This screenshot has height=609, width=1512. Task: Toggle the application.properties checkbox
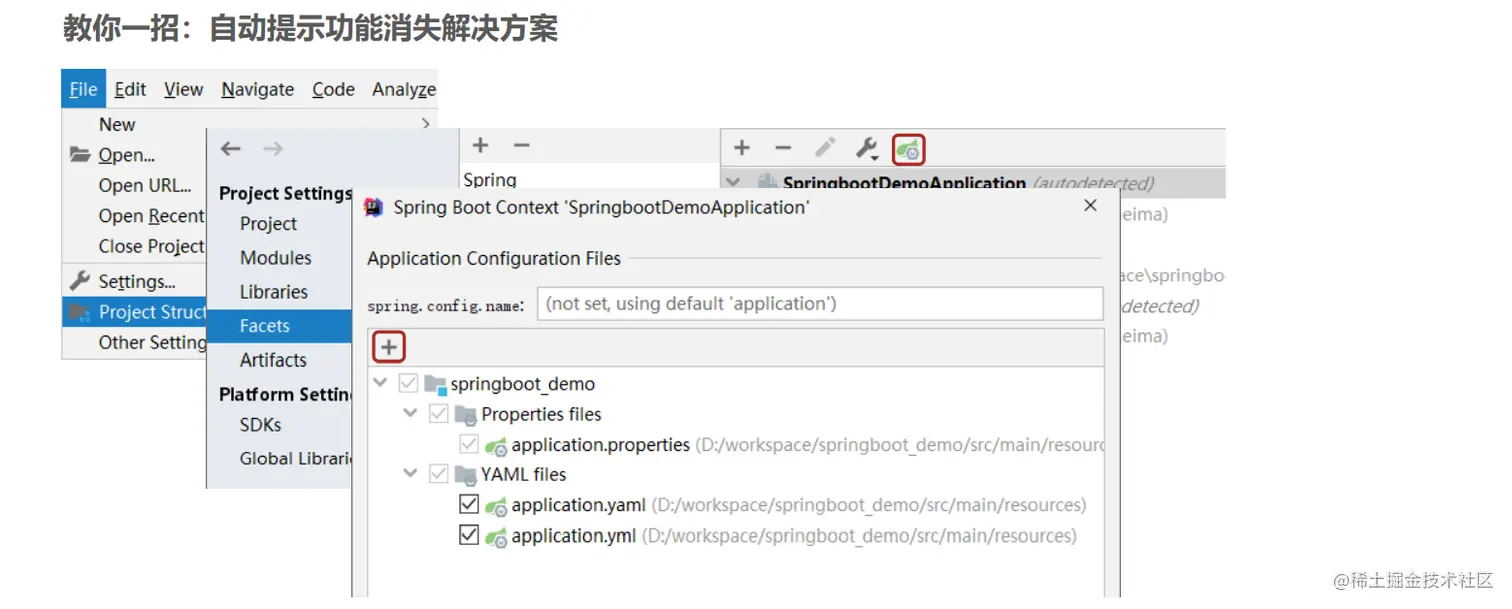(469, 444)
